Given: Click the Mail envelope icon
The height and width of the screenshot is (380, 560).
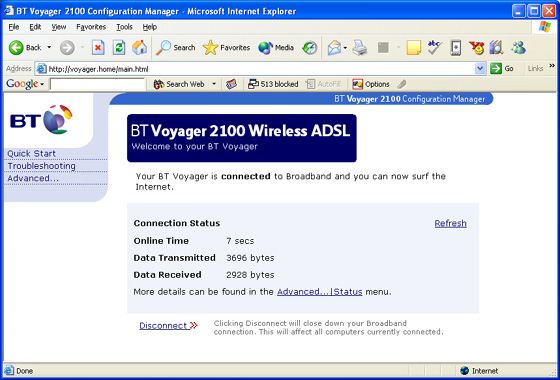Looking at the screenshot, I should click(335, 48).
